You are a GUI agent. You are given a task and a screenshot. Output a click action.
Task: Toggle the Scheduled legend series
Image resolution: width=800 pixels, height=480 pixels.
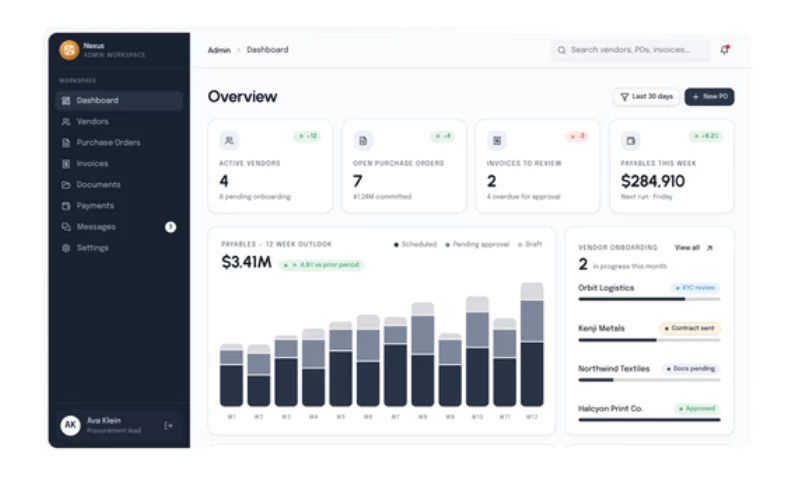(x=415, y=244)
